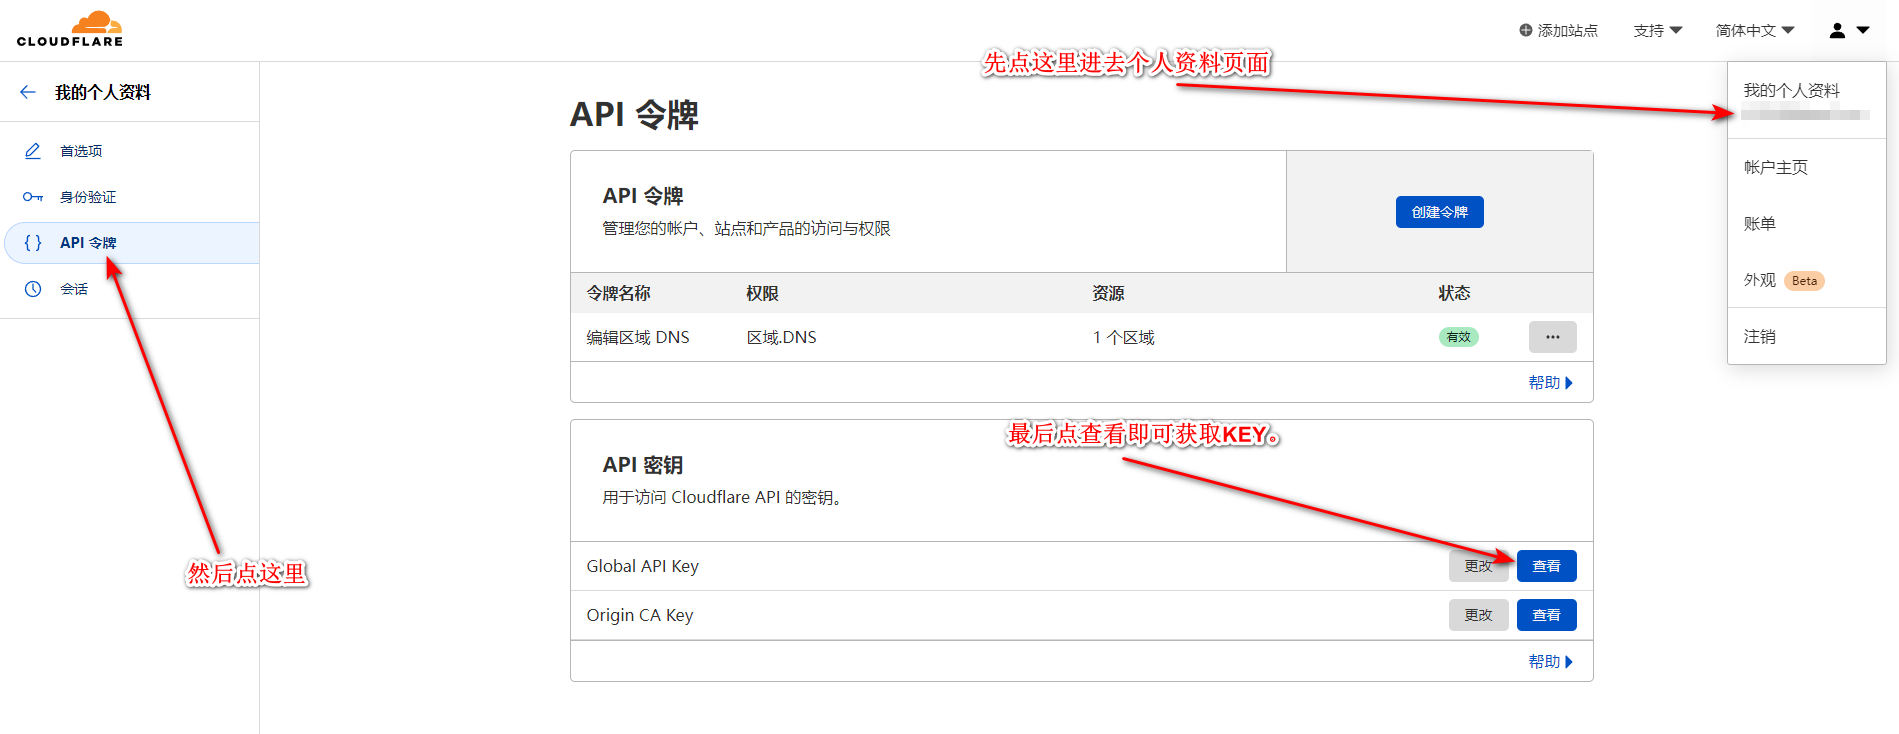
Task: Click the 编辑区域 DNS token name
Action: [638, 337]
